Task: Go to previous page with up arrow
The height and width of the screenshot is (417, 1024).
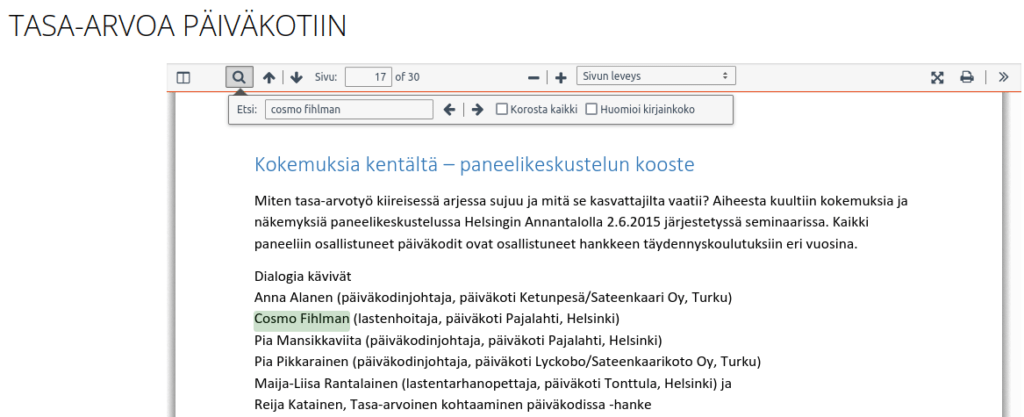Action: [x=268, y=77]
